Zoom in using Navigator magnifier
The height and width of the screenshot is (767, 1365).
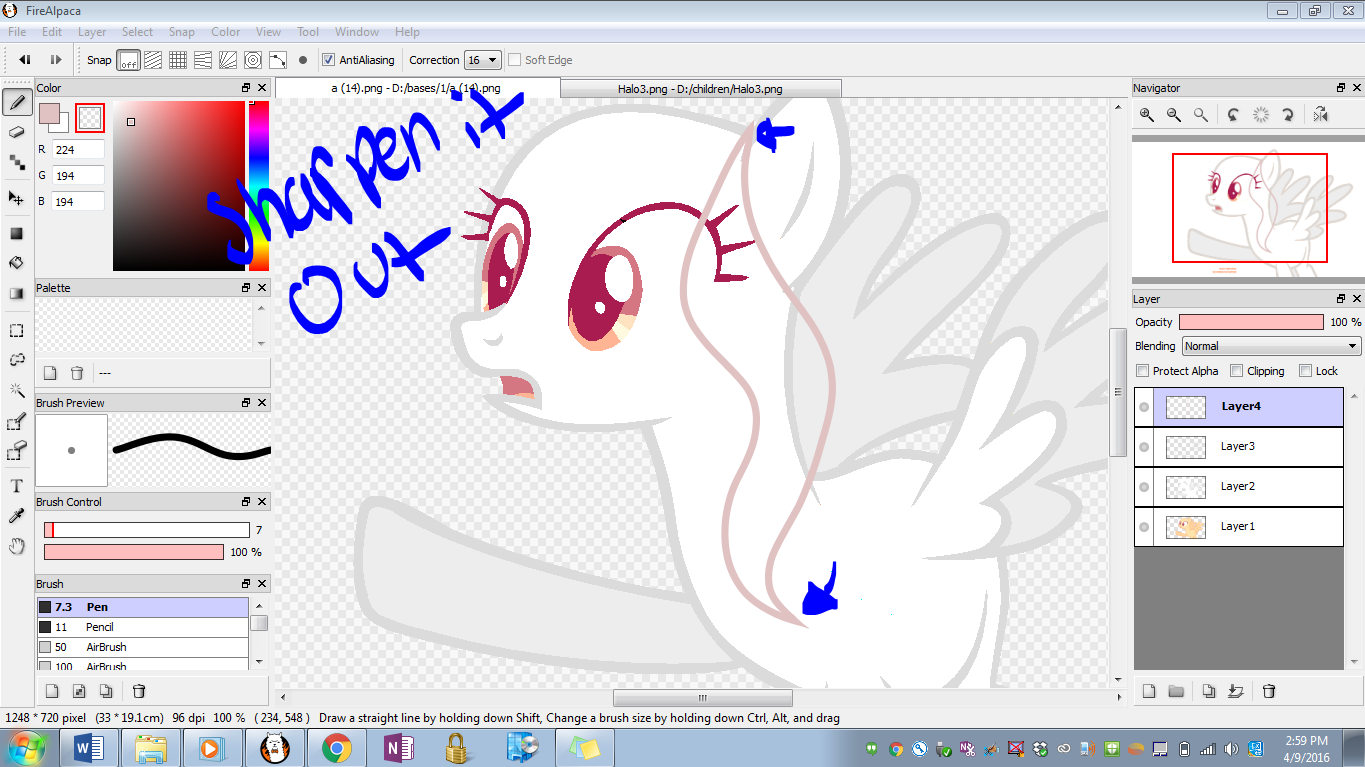pos(1147,115)
